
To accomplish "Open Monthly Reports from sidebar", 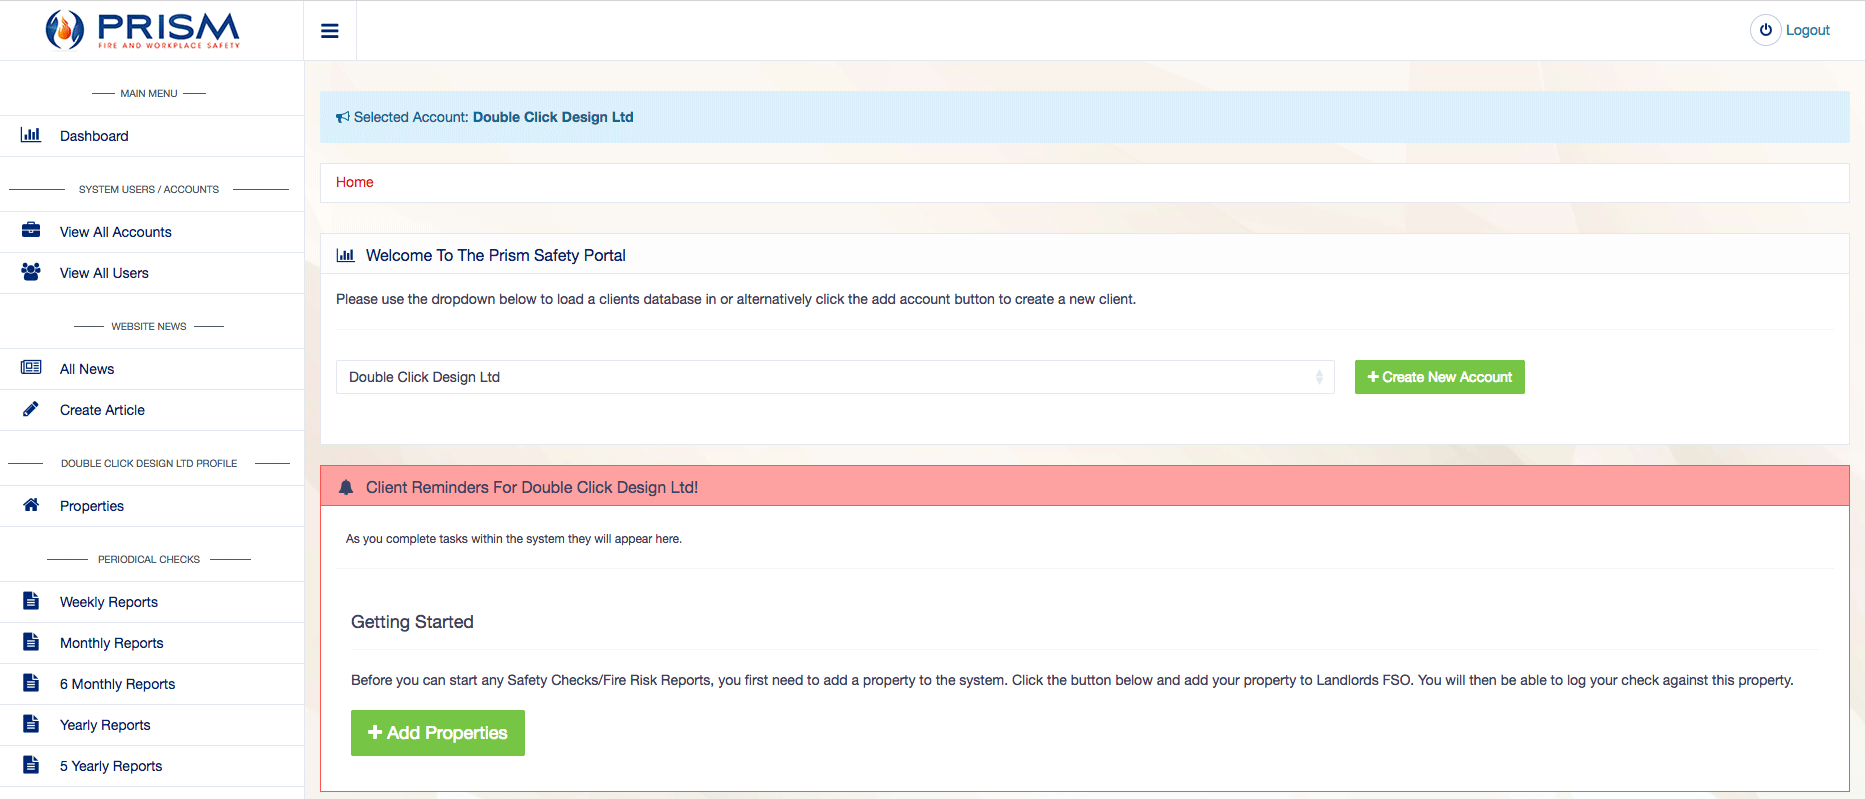I will coord(111,643).
